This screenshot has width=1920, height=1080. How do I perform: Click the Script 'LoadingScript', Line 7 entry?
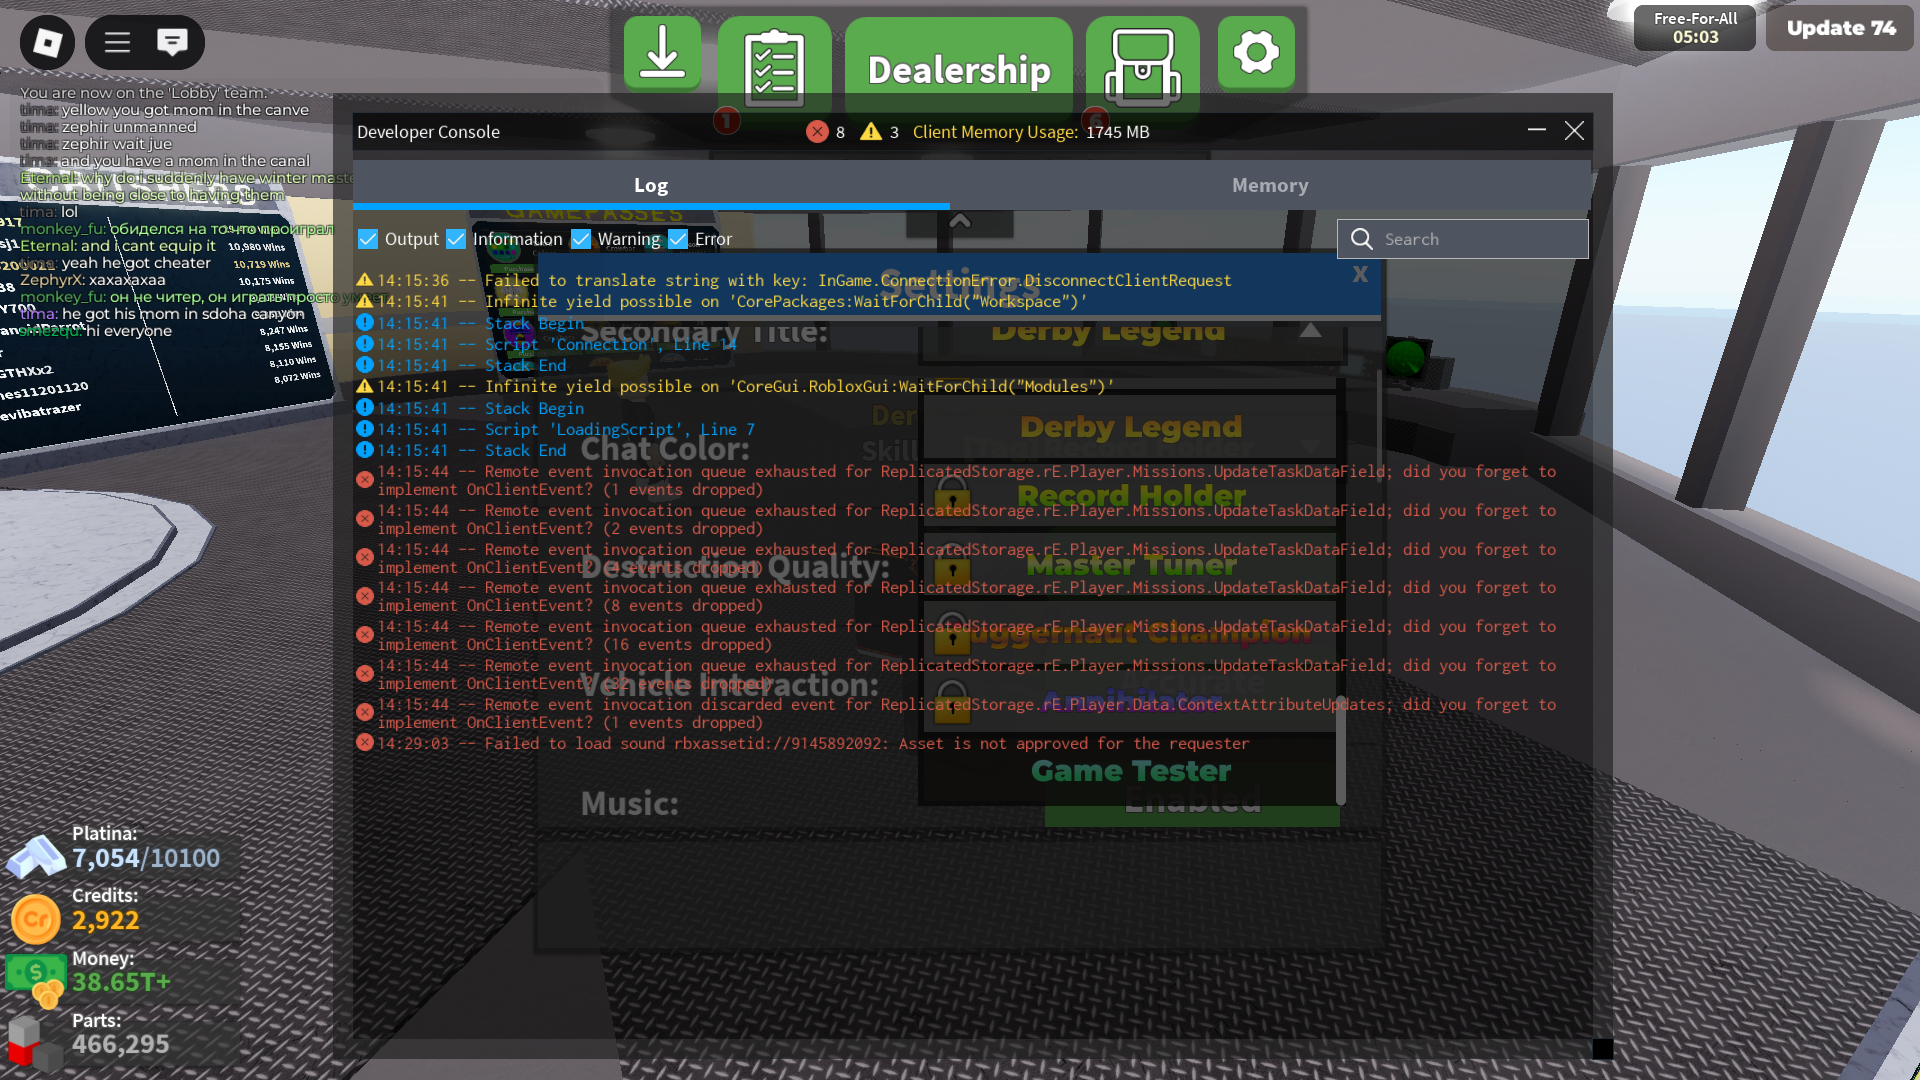pos(556,430)
